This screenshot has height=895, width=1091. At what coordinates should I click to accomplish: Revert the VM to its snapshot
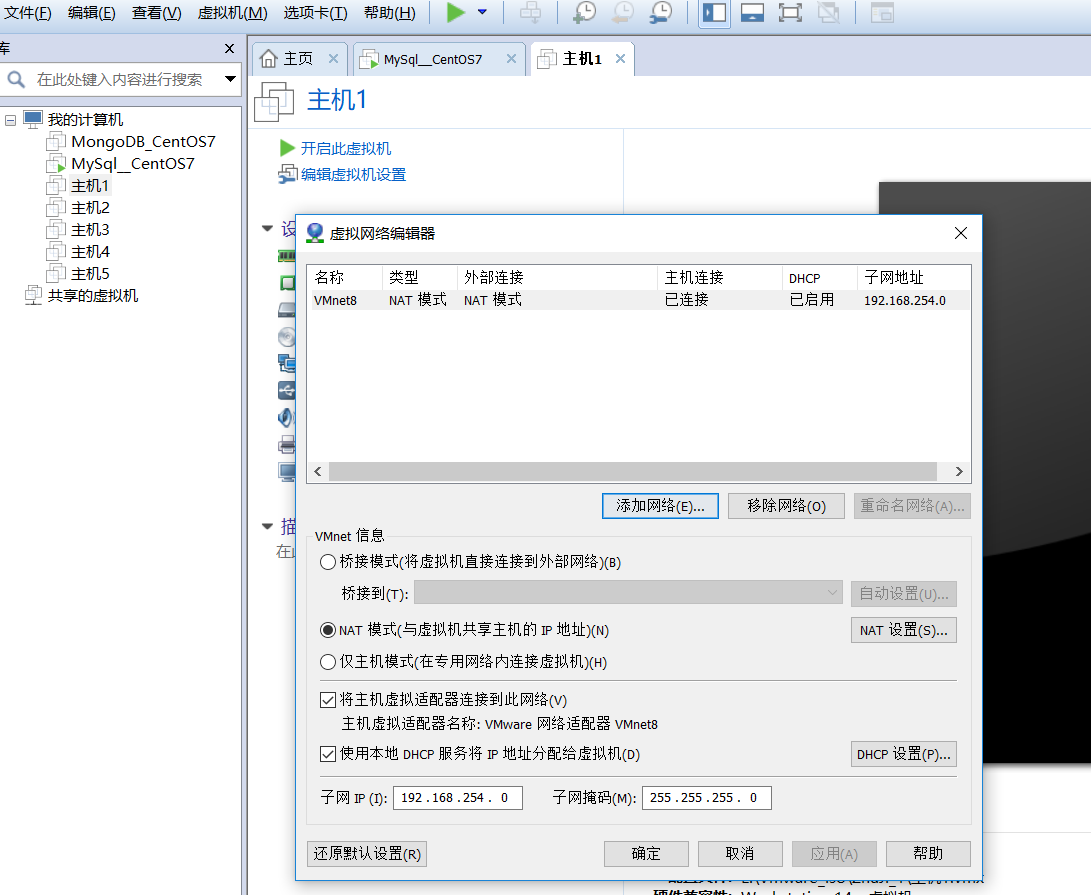[625, 14]
